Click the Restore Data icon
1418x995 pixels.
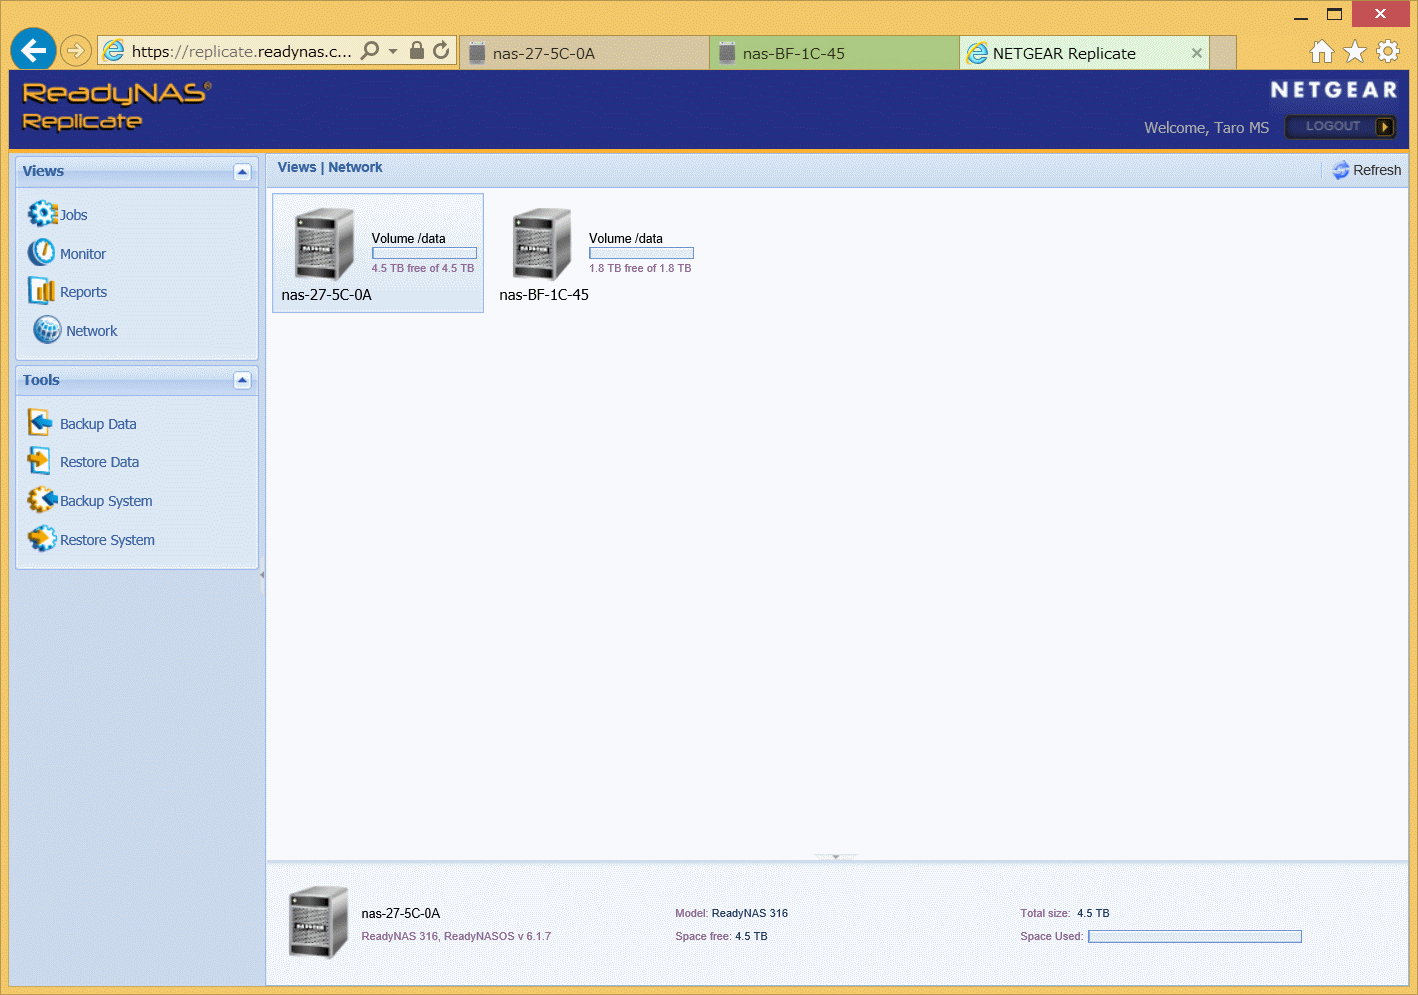click(x=40, y=461)
